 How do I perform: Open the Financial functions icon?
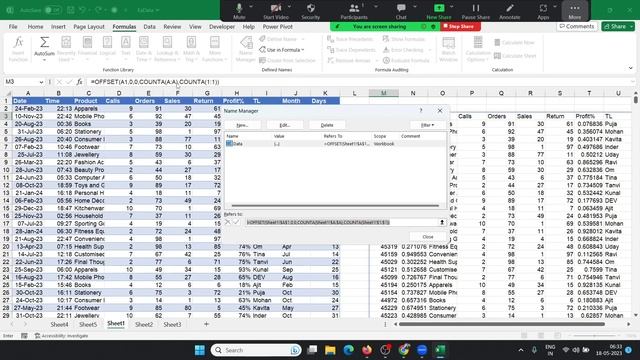pyautogui.click(x=87, y=42)
